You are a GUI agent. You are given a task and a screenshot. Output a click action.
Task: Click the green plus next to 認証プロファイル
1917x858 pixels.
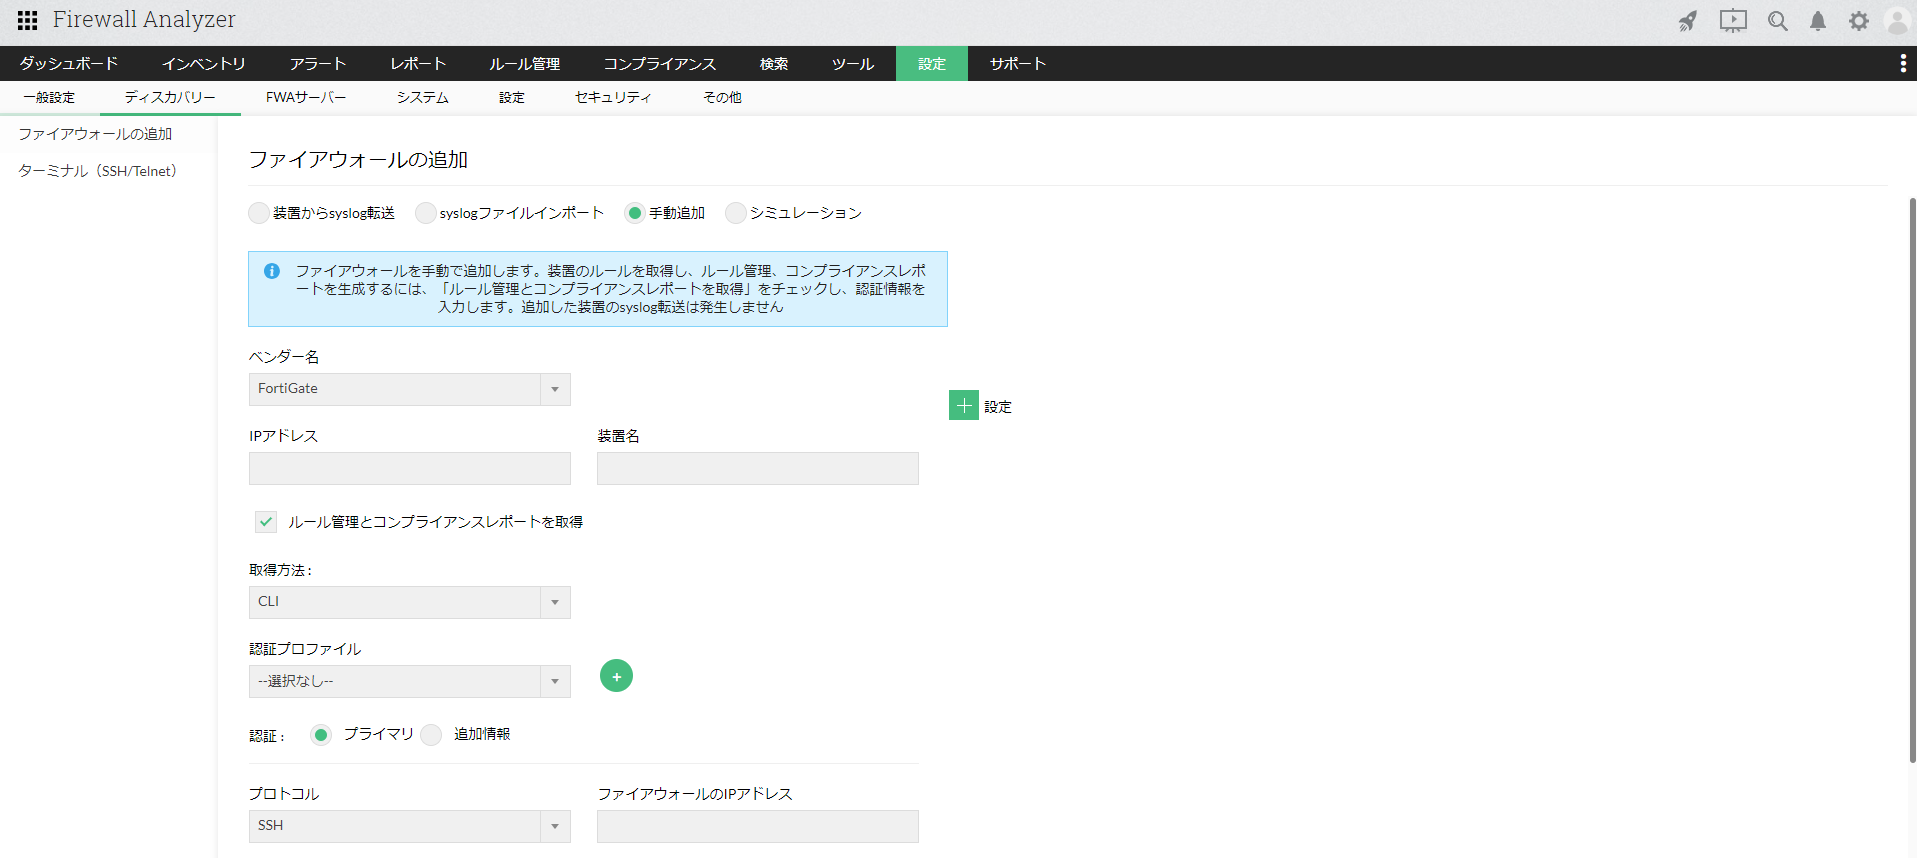[x=616, y=677]
